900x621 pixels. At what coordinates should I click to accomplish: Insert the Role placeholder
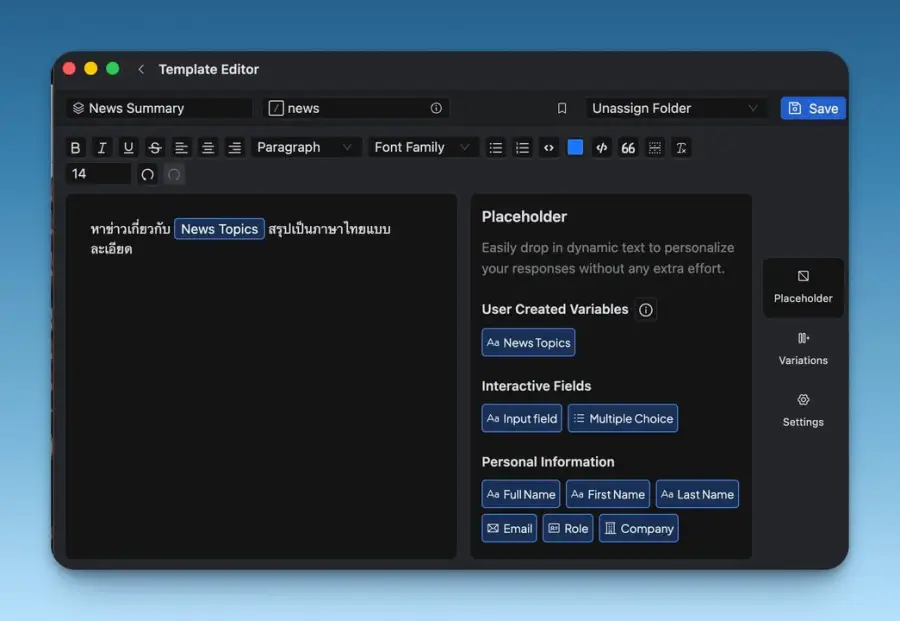point(568,529)
